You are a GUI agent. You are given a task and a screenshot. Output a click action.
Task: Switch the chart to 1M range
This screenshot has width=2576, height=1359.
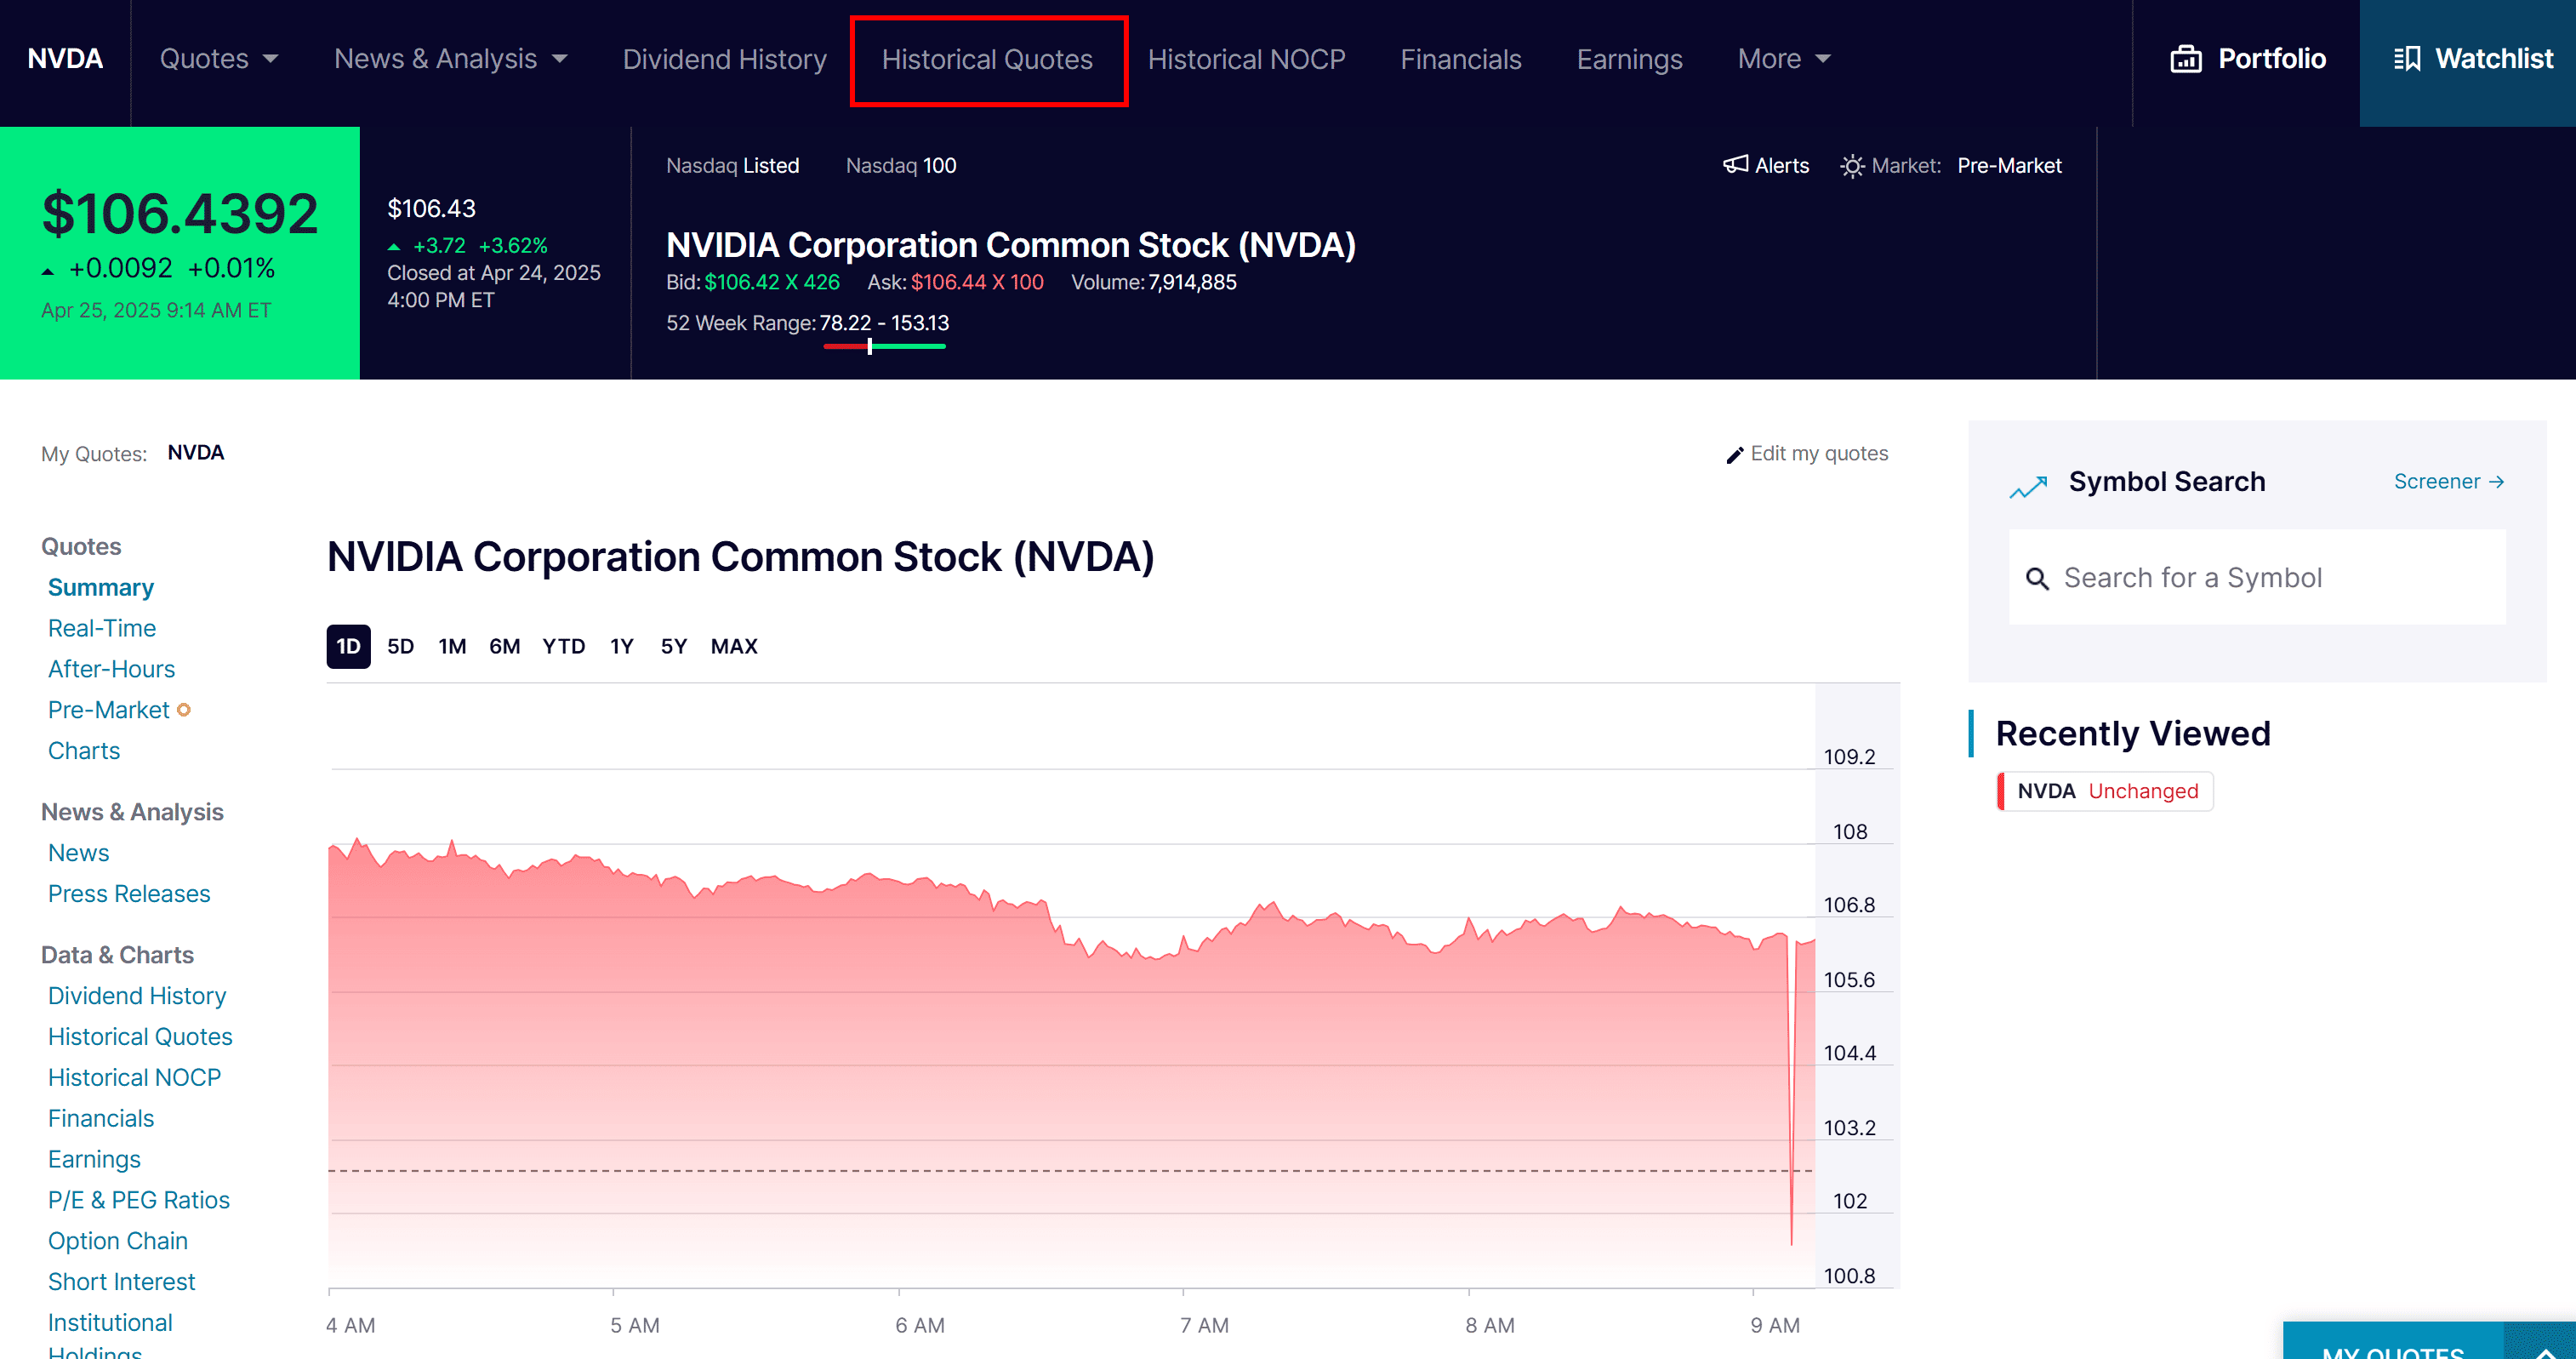click(452, 646)
